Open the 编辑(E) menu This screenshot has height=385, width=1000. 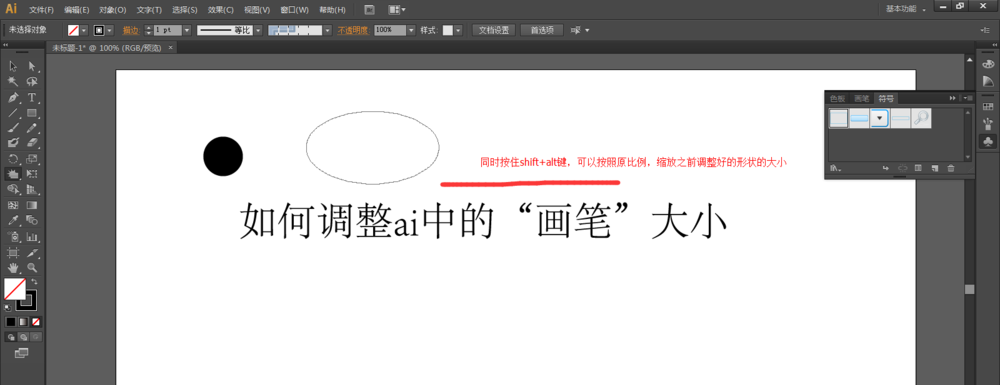tap(77, 10)
